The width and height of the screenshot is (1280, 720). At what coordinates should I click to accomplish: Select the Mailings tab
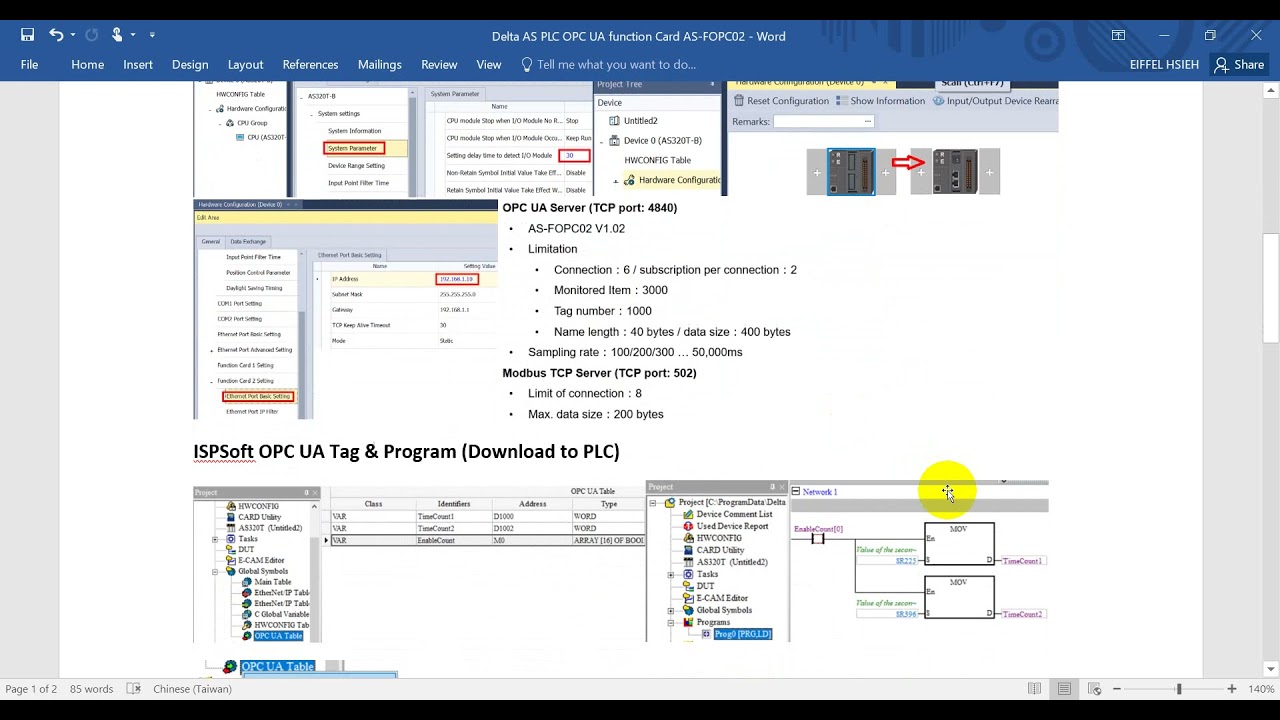click(380, 64)
